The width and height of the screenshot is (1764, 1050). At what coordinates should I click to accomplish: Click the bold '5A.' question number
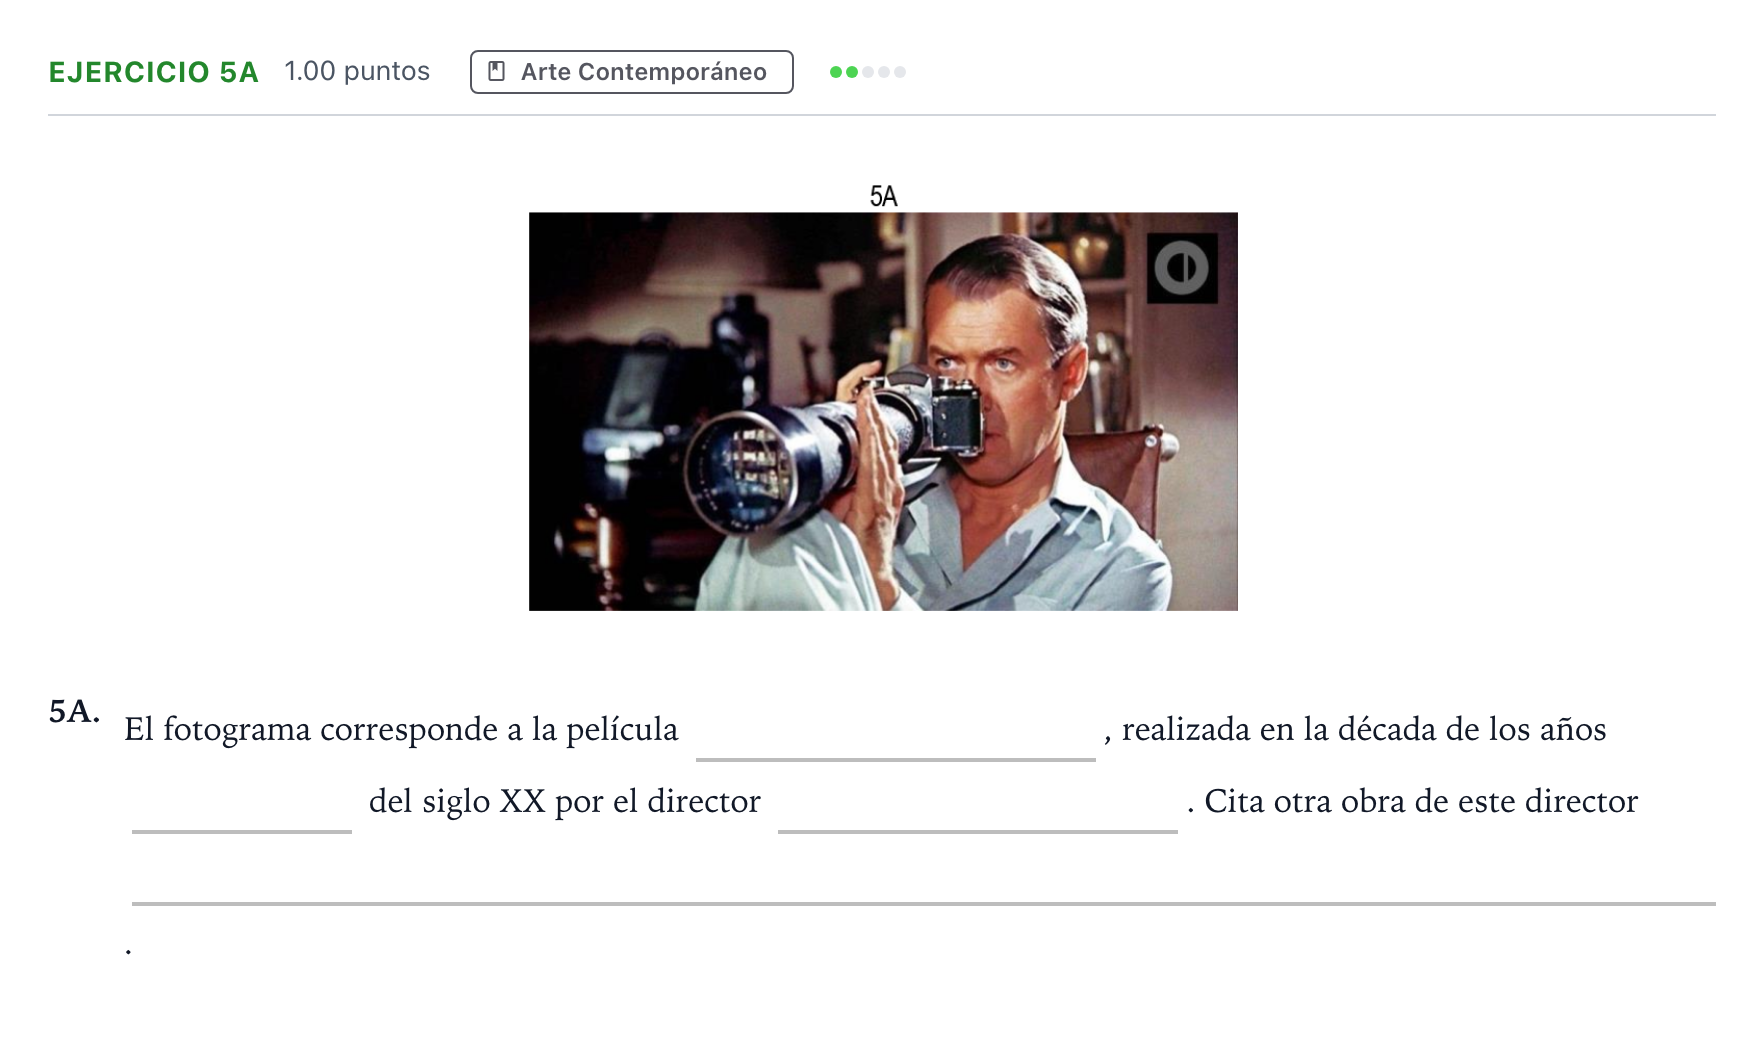(x=75, y=711)
